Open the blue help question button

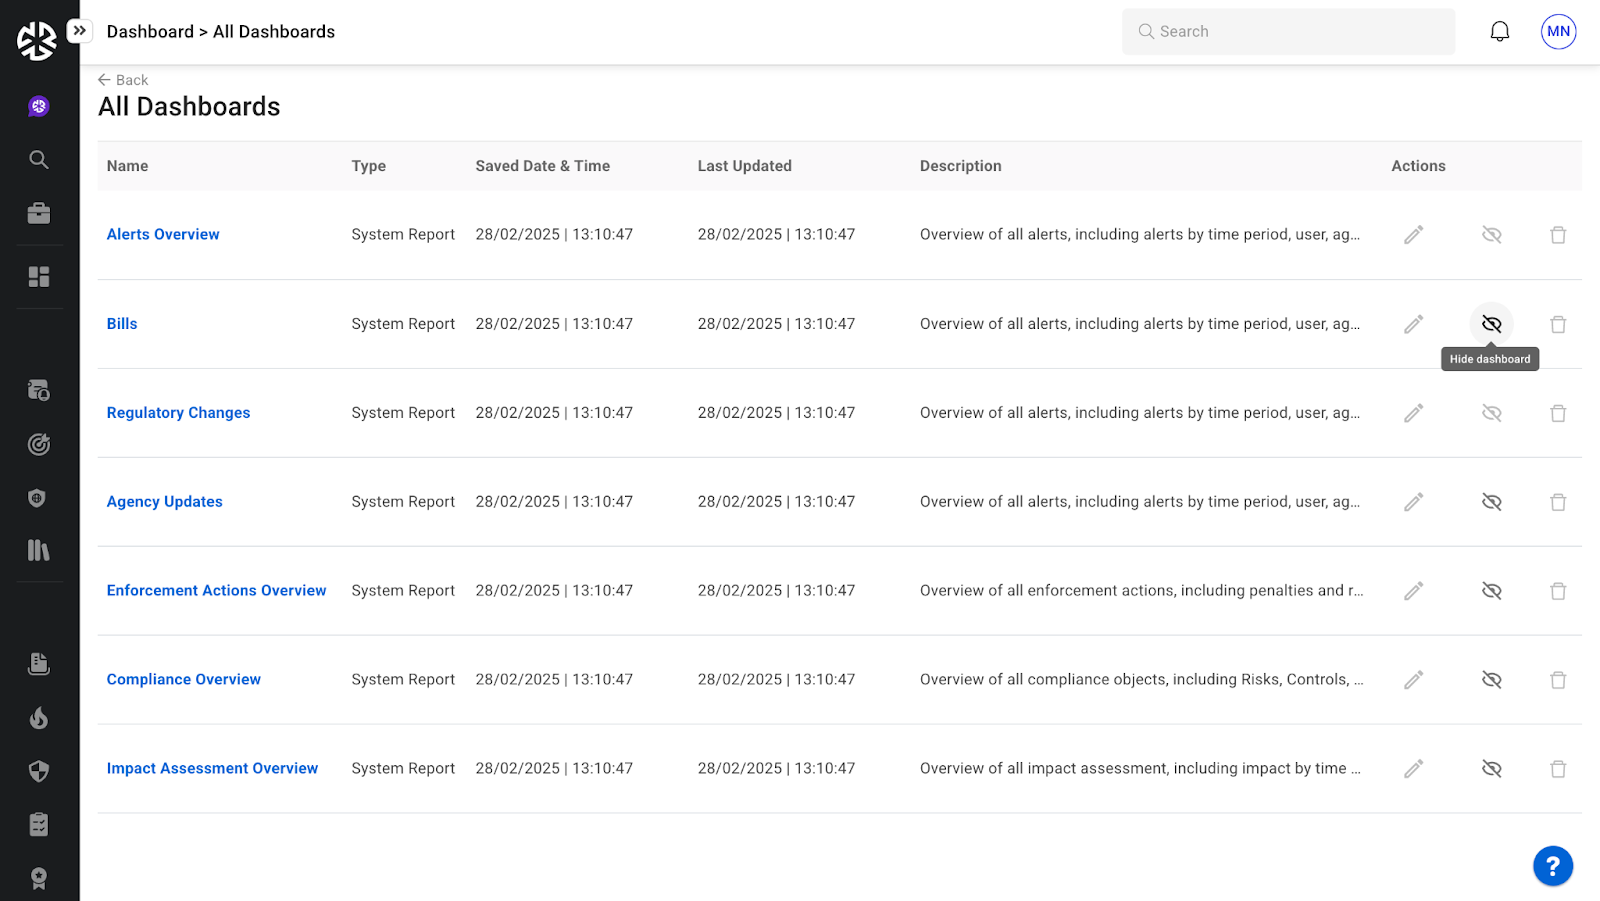(1552, 866)
